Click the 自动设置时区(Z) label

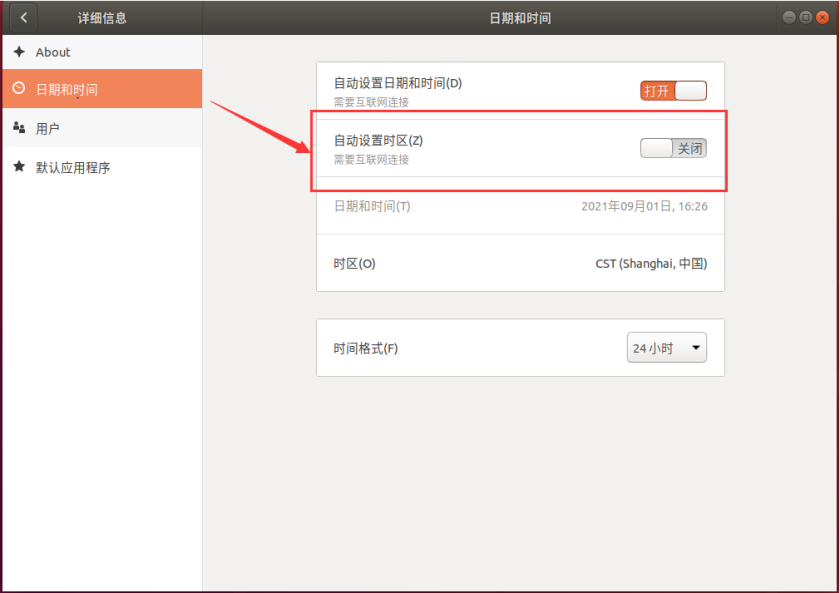tap(378, 140)
